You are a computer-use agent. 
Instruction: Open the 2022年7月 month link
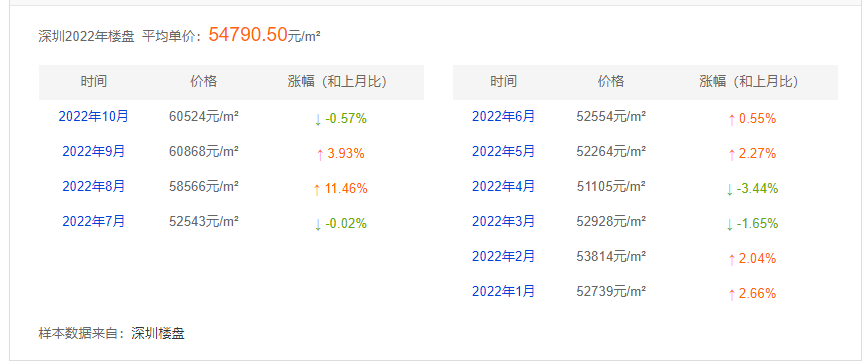tap(93, 221)
